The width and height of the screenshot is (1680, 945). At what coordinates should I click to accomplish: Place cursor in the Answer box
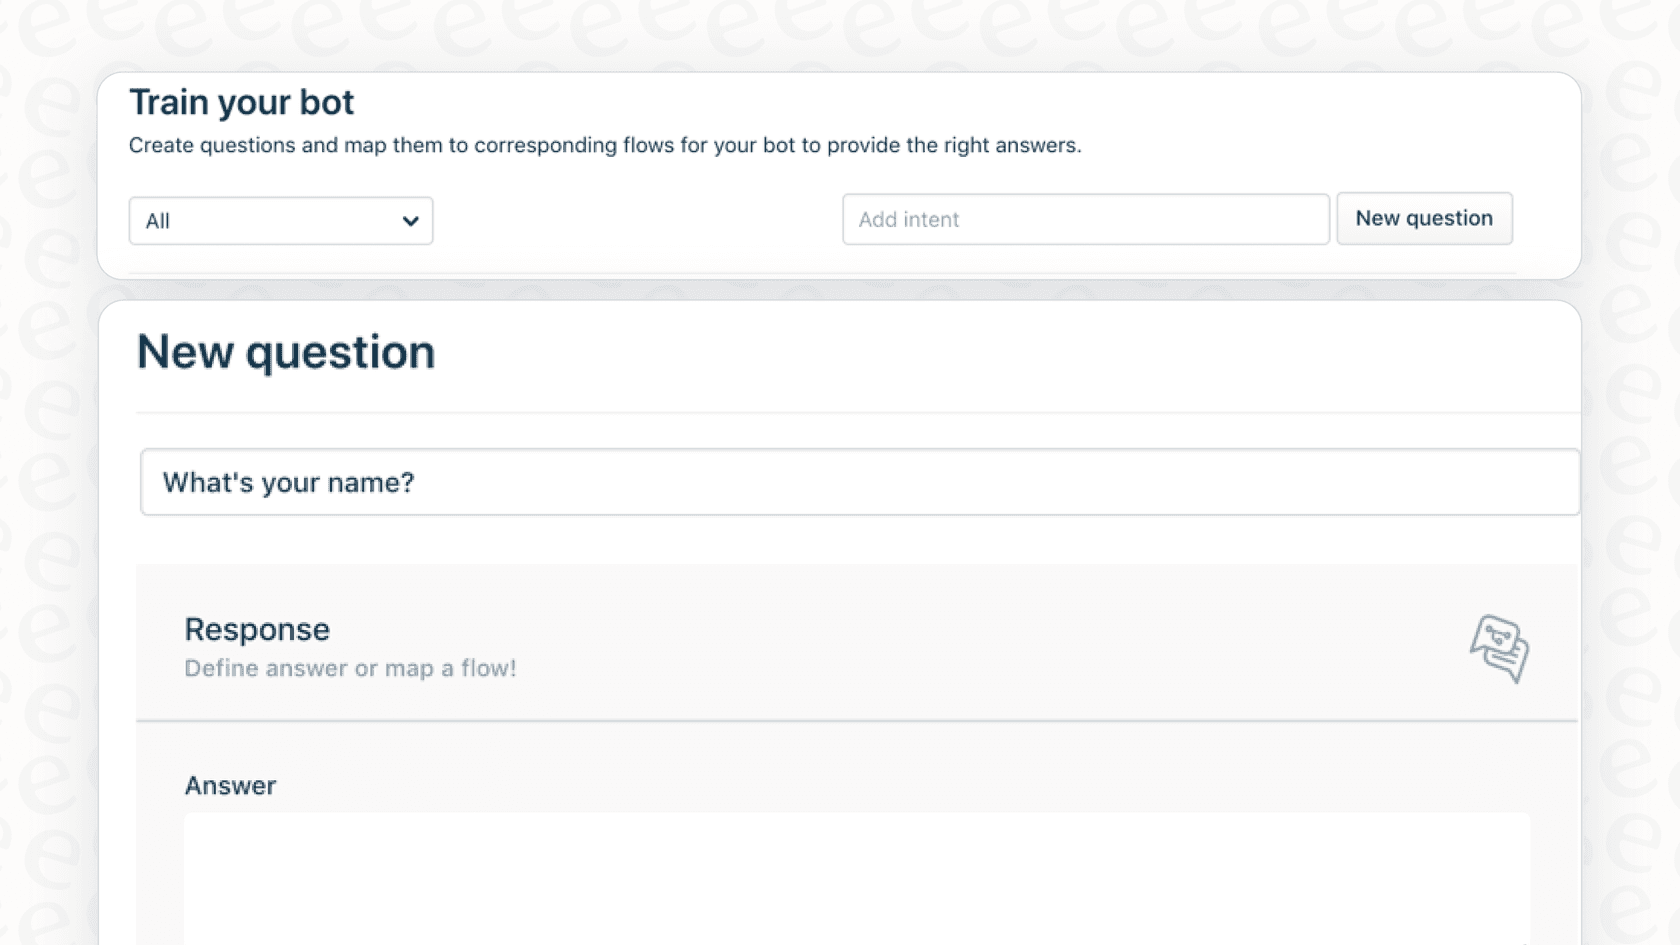(855, 880)
